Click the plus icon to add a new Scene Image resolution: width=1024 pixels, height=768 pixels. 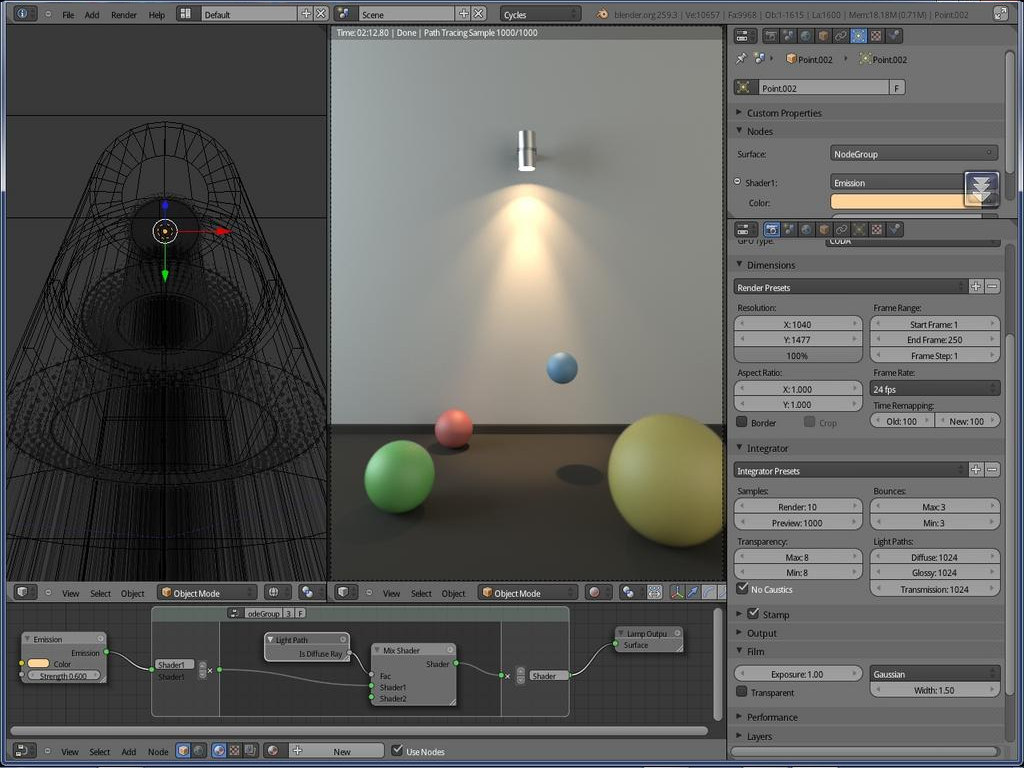click(463, 14)
